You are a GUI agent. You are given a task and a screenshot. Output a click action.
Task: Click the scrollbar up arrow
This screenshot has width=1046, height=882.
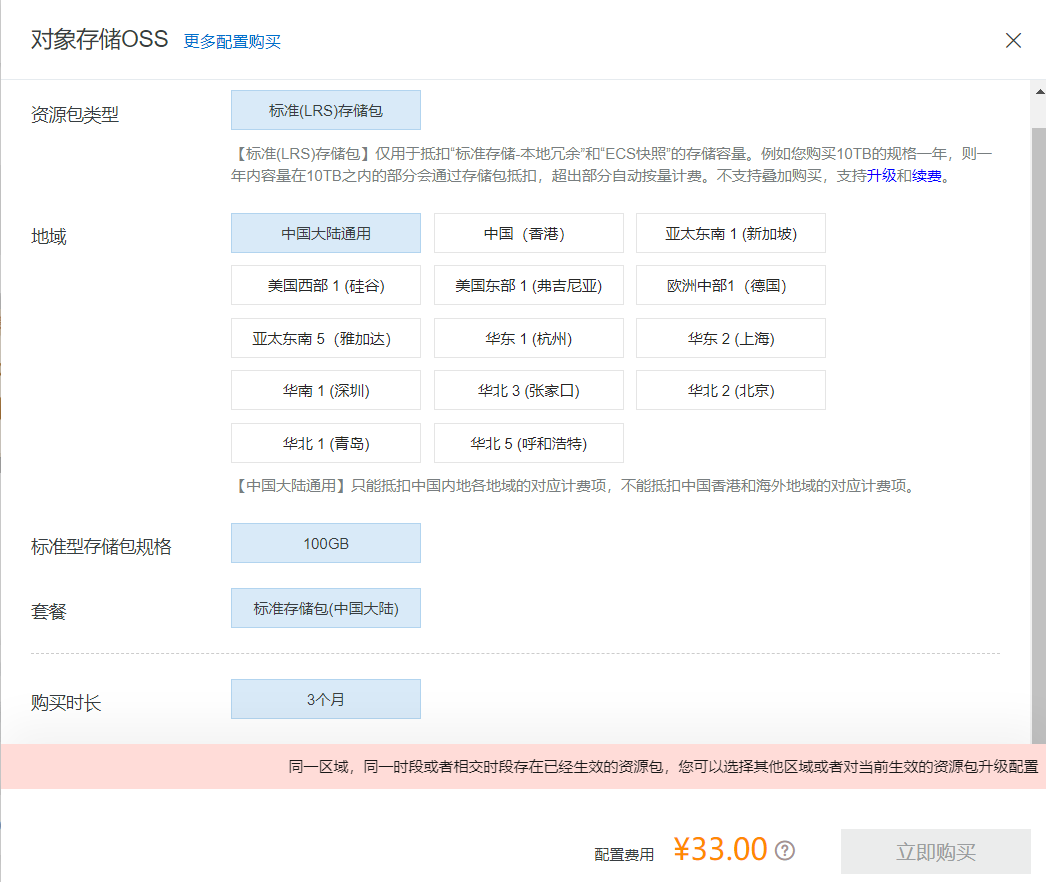[x=1039, y=91]
